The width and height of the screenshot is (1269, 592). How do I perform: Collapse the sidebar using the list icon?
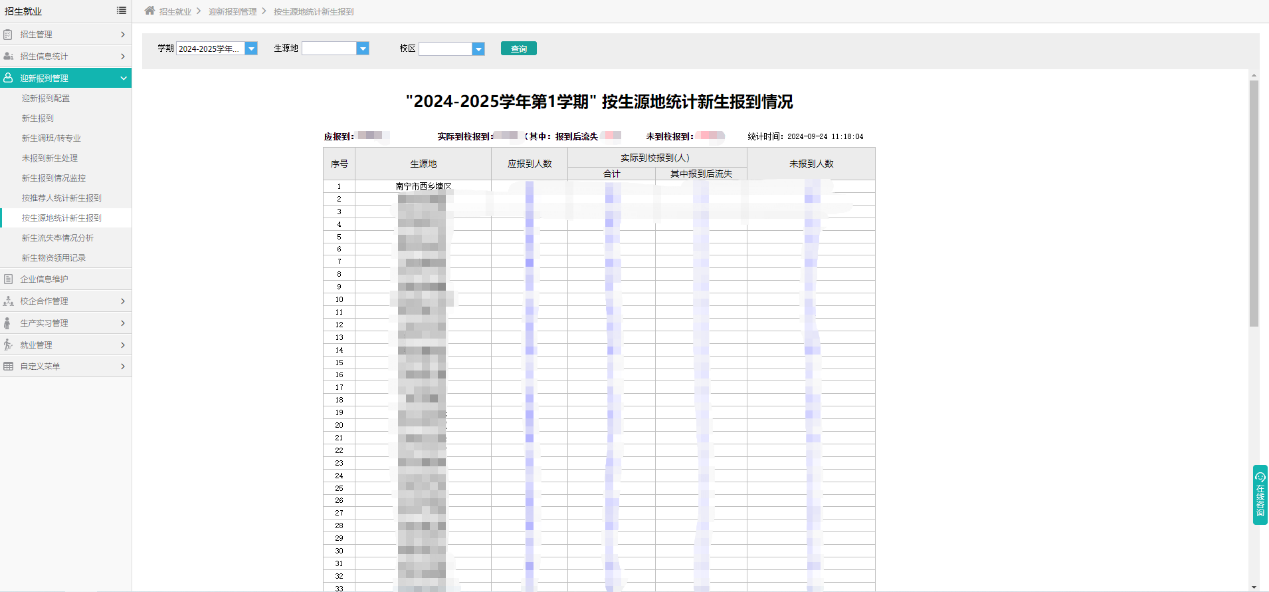[121, 11]
